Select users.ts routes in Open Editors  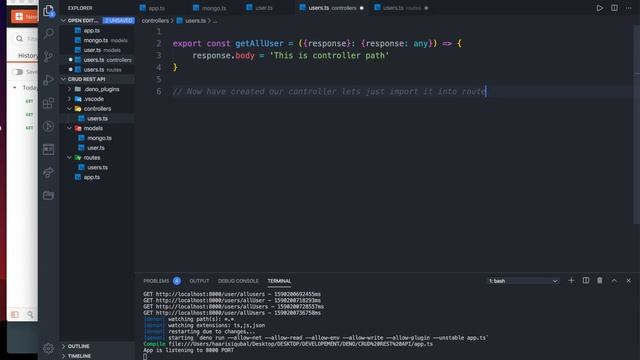coord(97,70)
